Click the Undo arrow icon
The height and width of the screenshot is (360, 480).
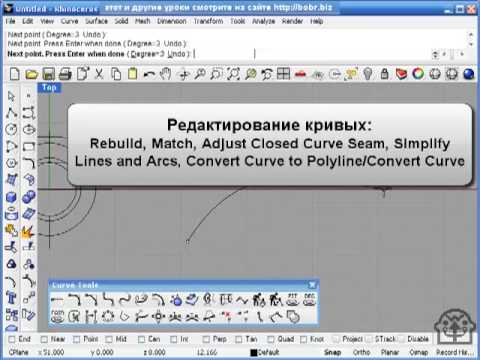(x=149, y=74)
